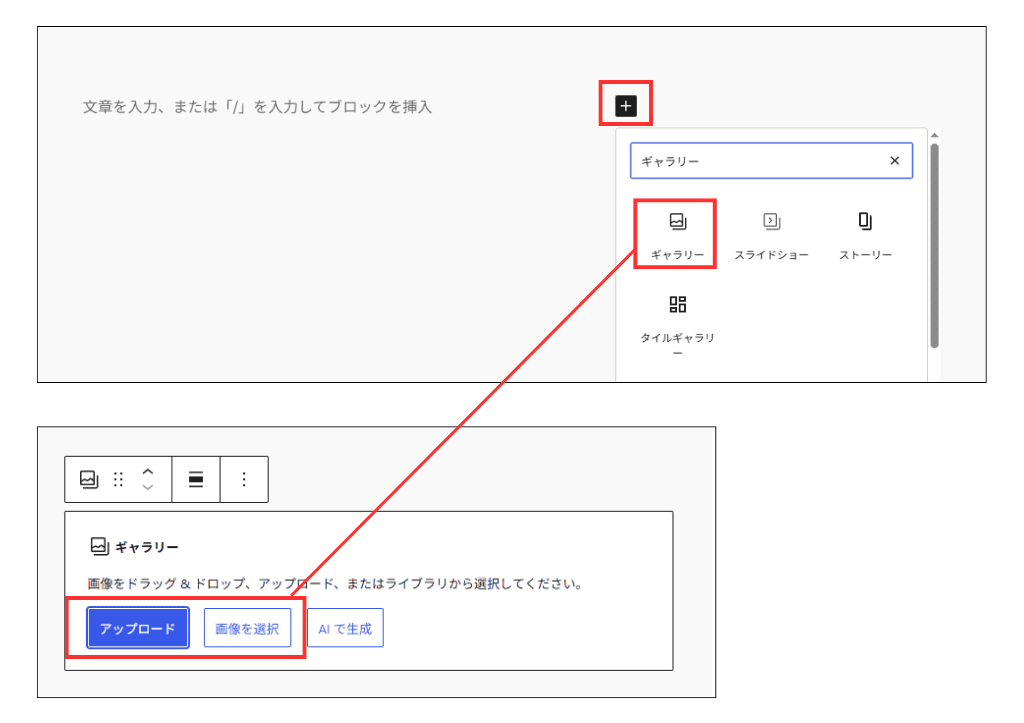Click the gallery block type icon in the toolbar
This screenshot has height=723, width=1024.
(88, 479)
